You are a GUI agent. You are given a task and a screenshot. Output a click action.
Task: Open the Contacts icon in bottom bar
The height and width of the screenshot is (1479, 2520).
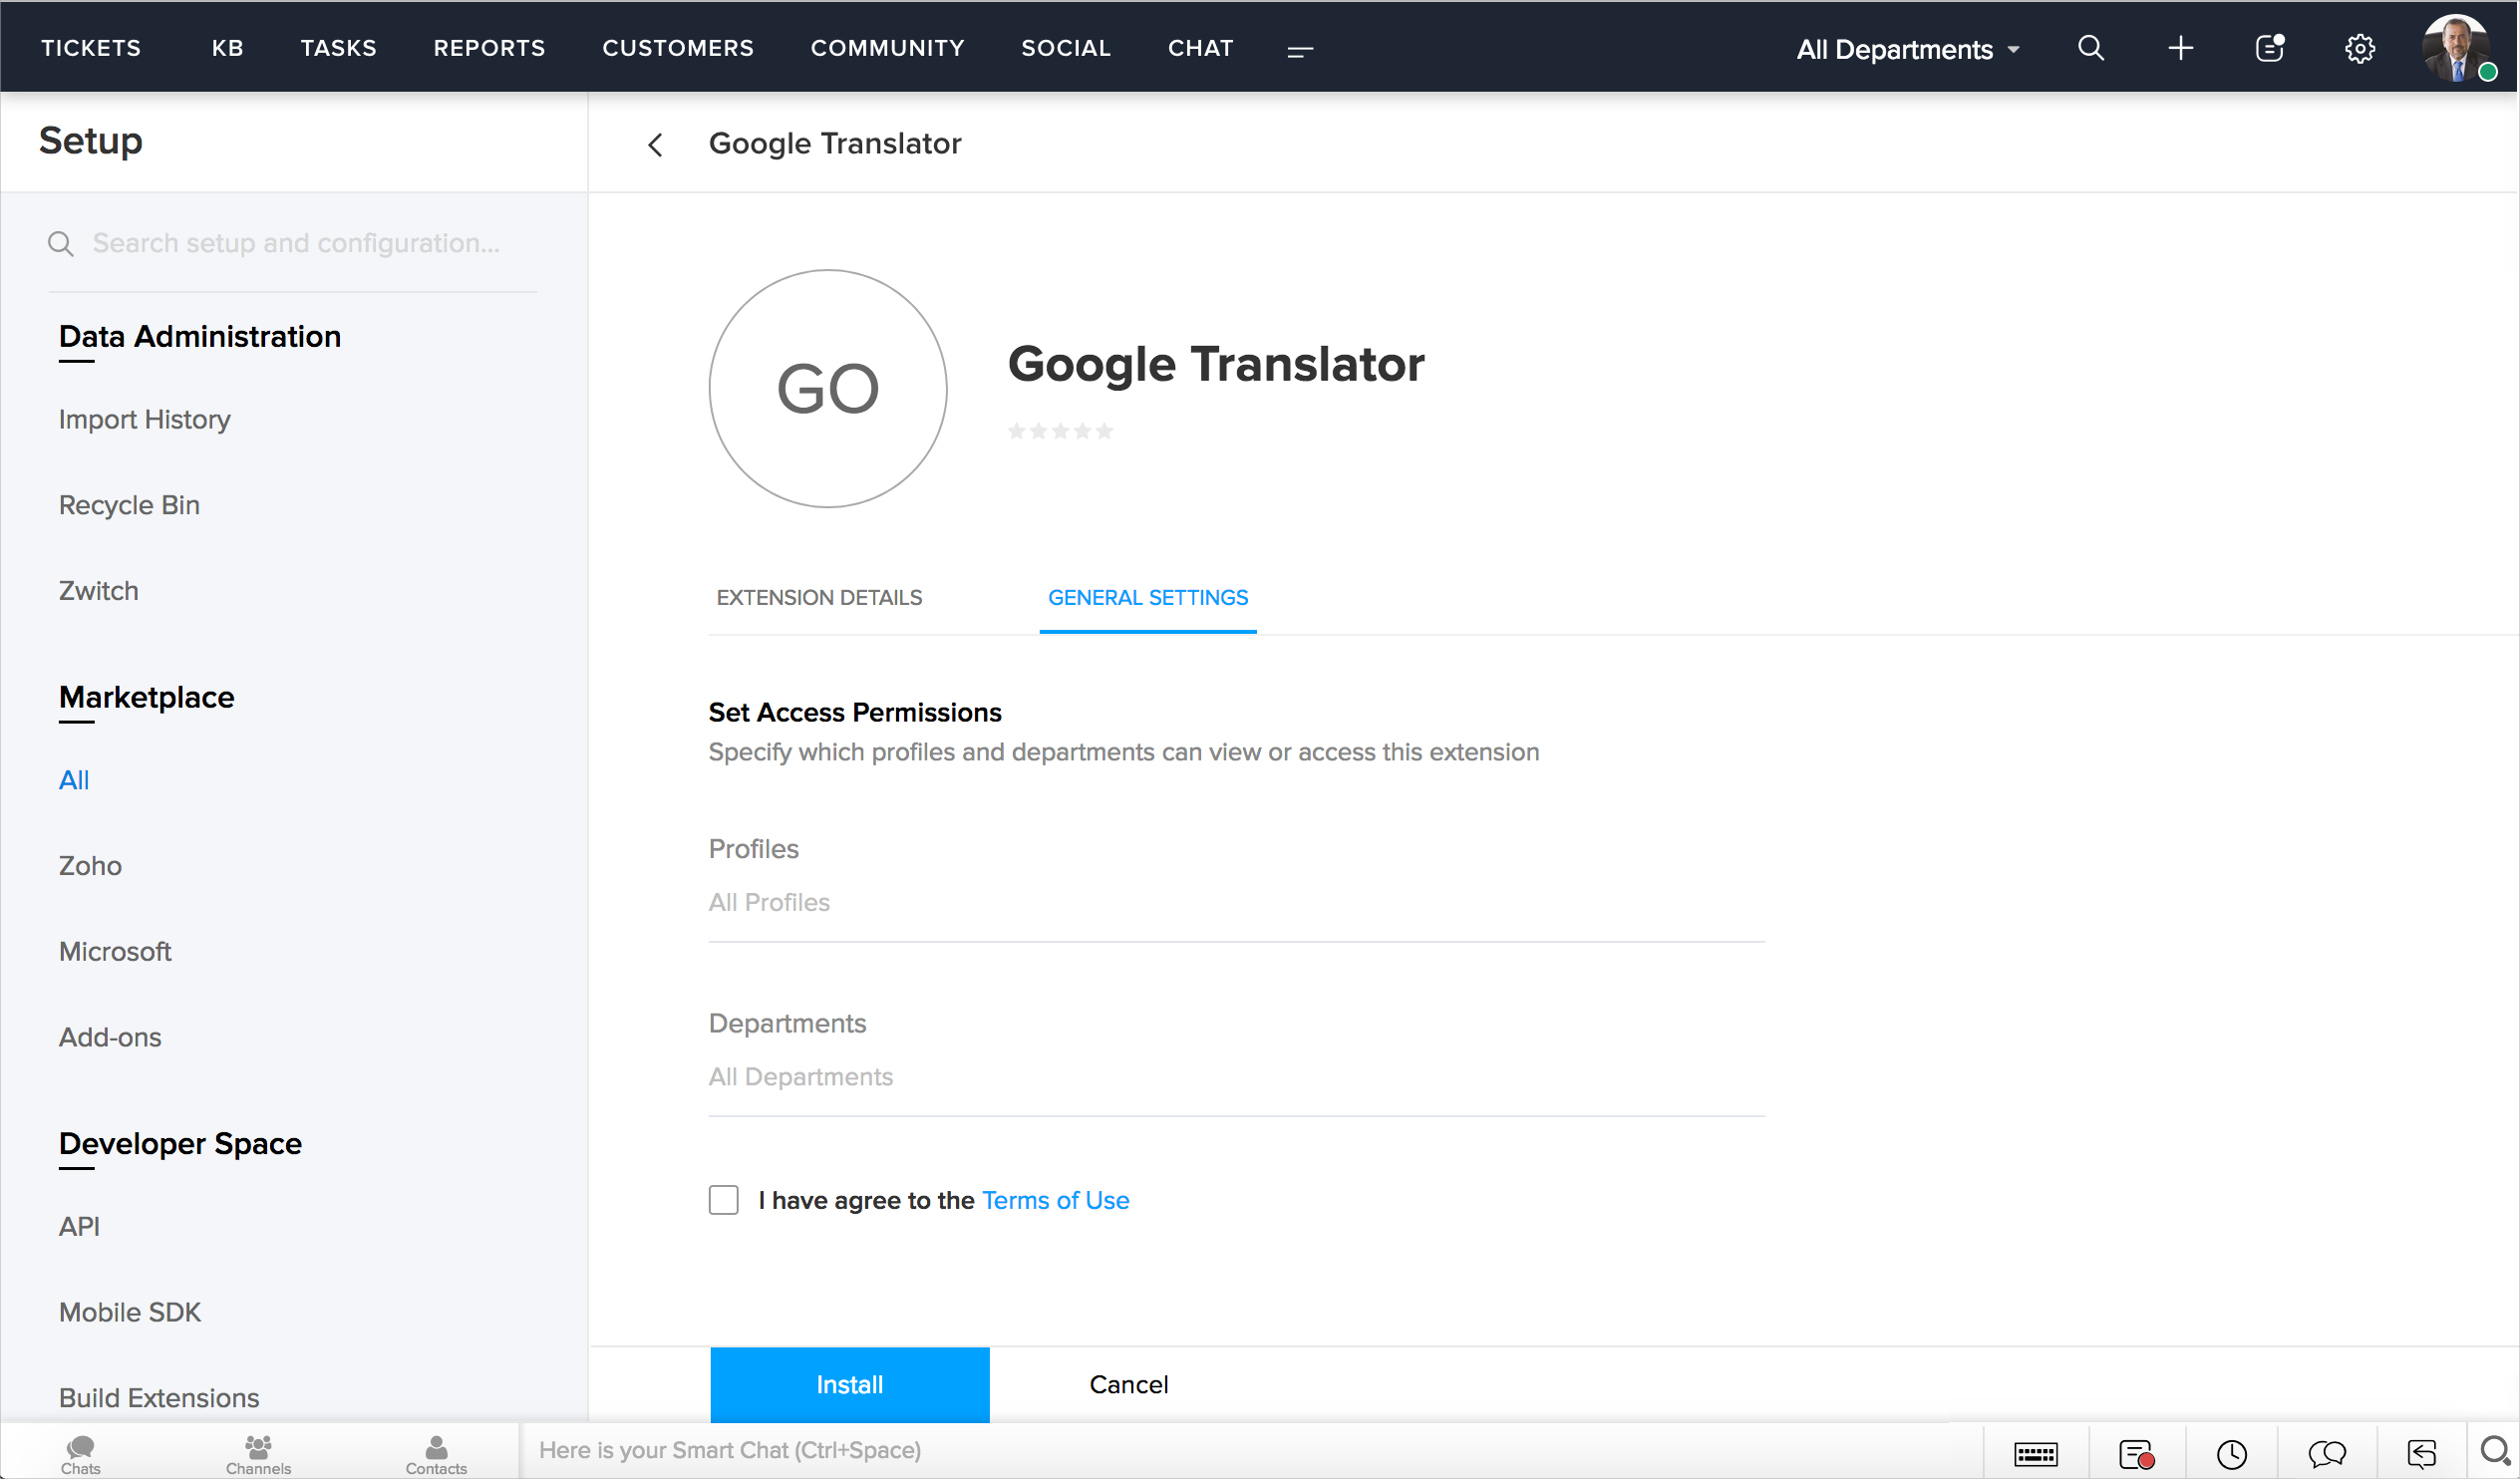[x=436, y=1453]
